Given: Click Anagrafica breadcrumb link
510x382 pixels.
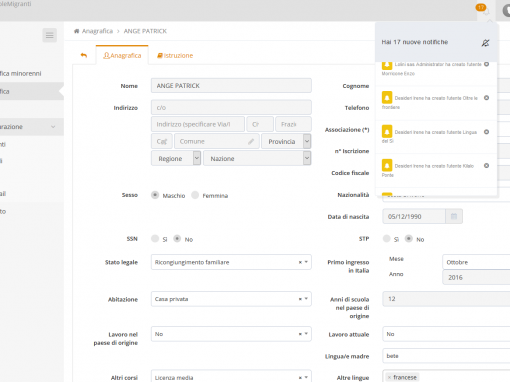Looking at the screenshot, I should point(97,31).
